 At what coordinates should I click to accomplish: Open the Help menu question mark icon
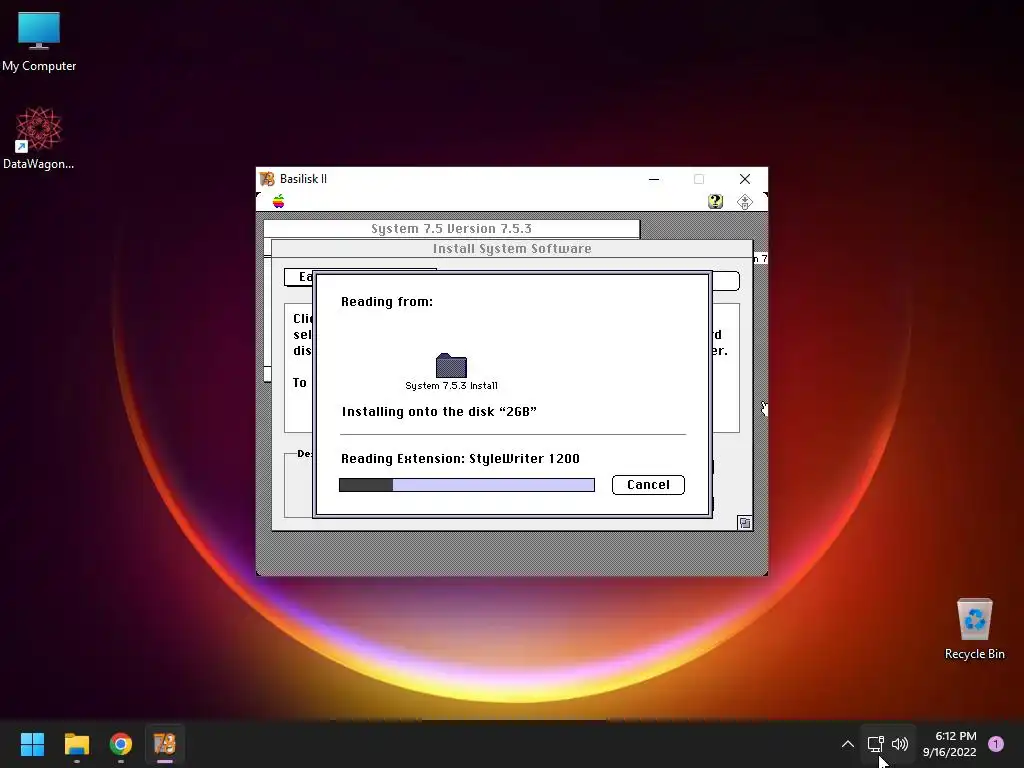pyautogui.click(x=715, y=201)
